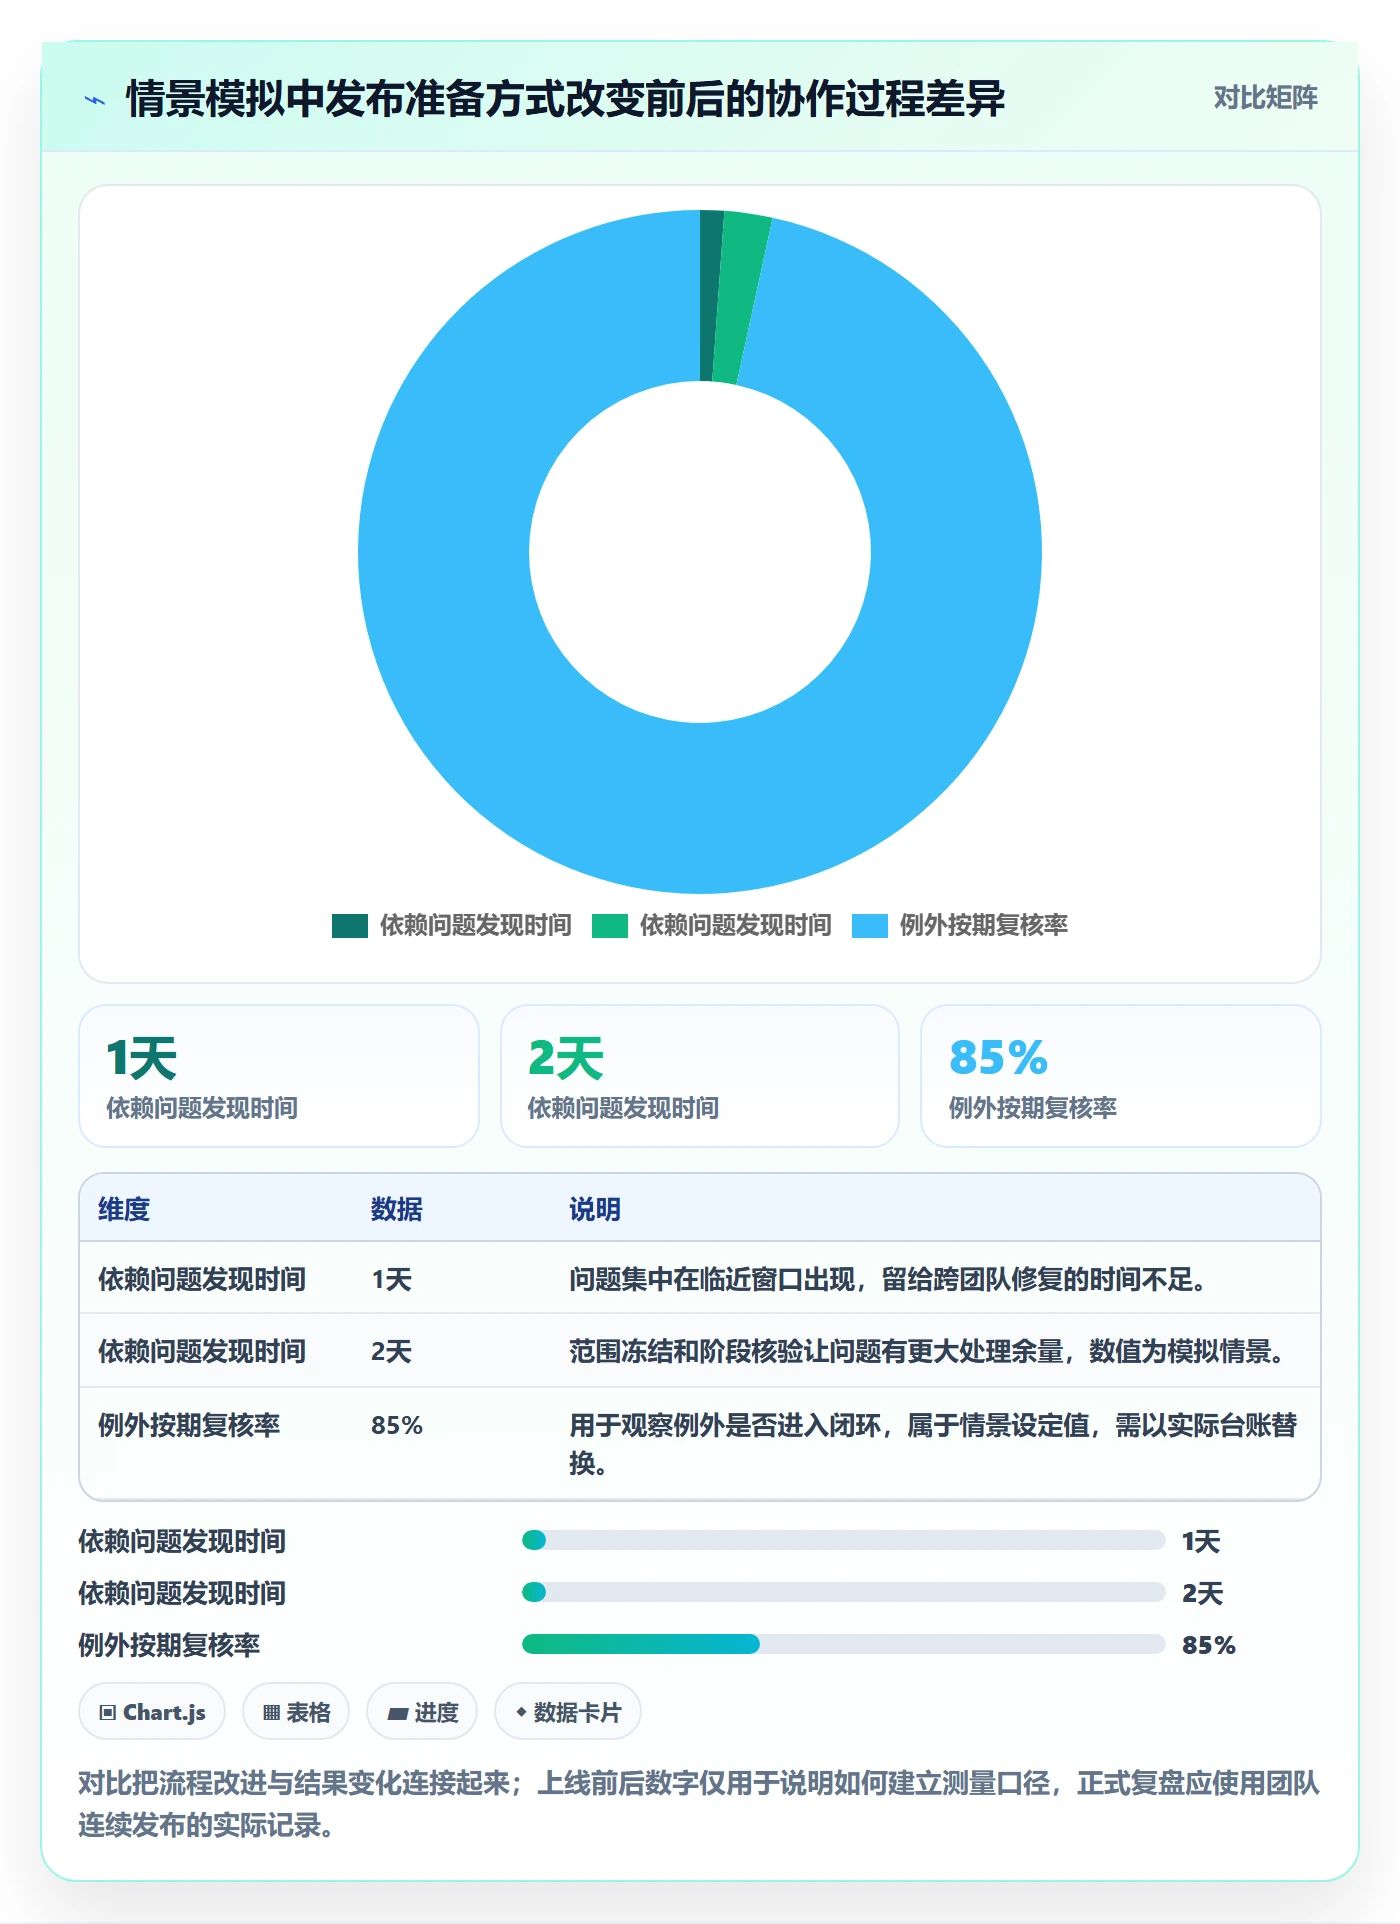Click description starting 用于观察例外是否进入闭环
Screen dimensions: 1400x1924
click(933, 1444)
